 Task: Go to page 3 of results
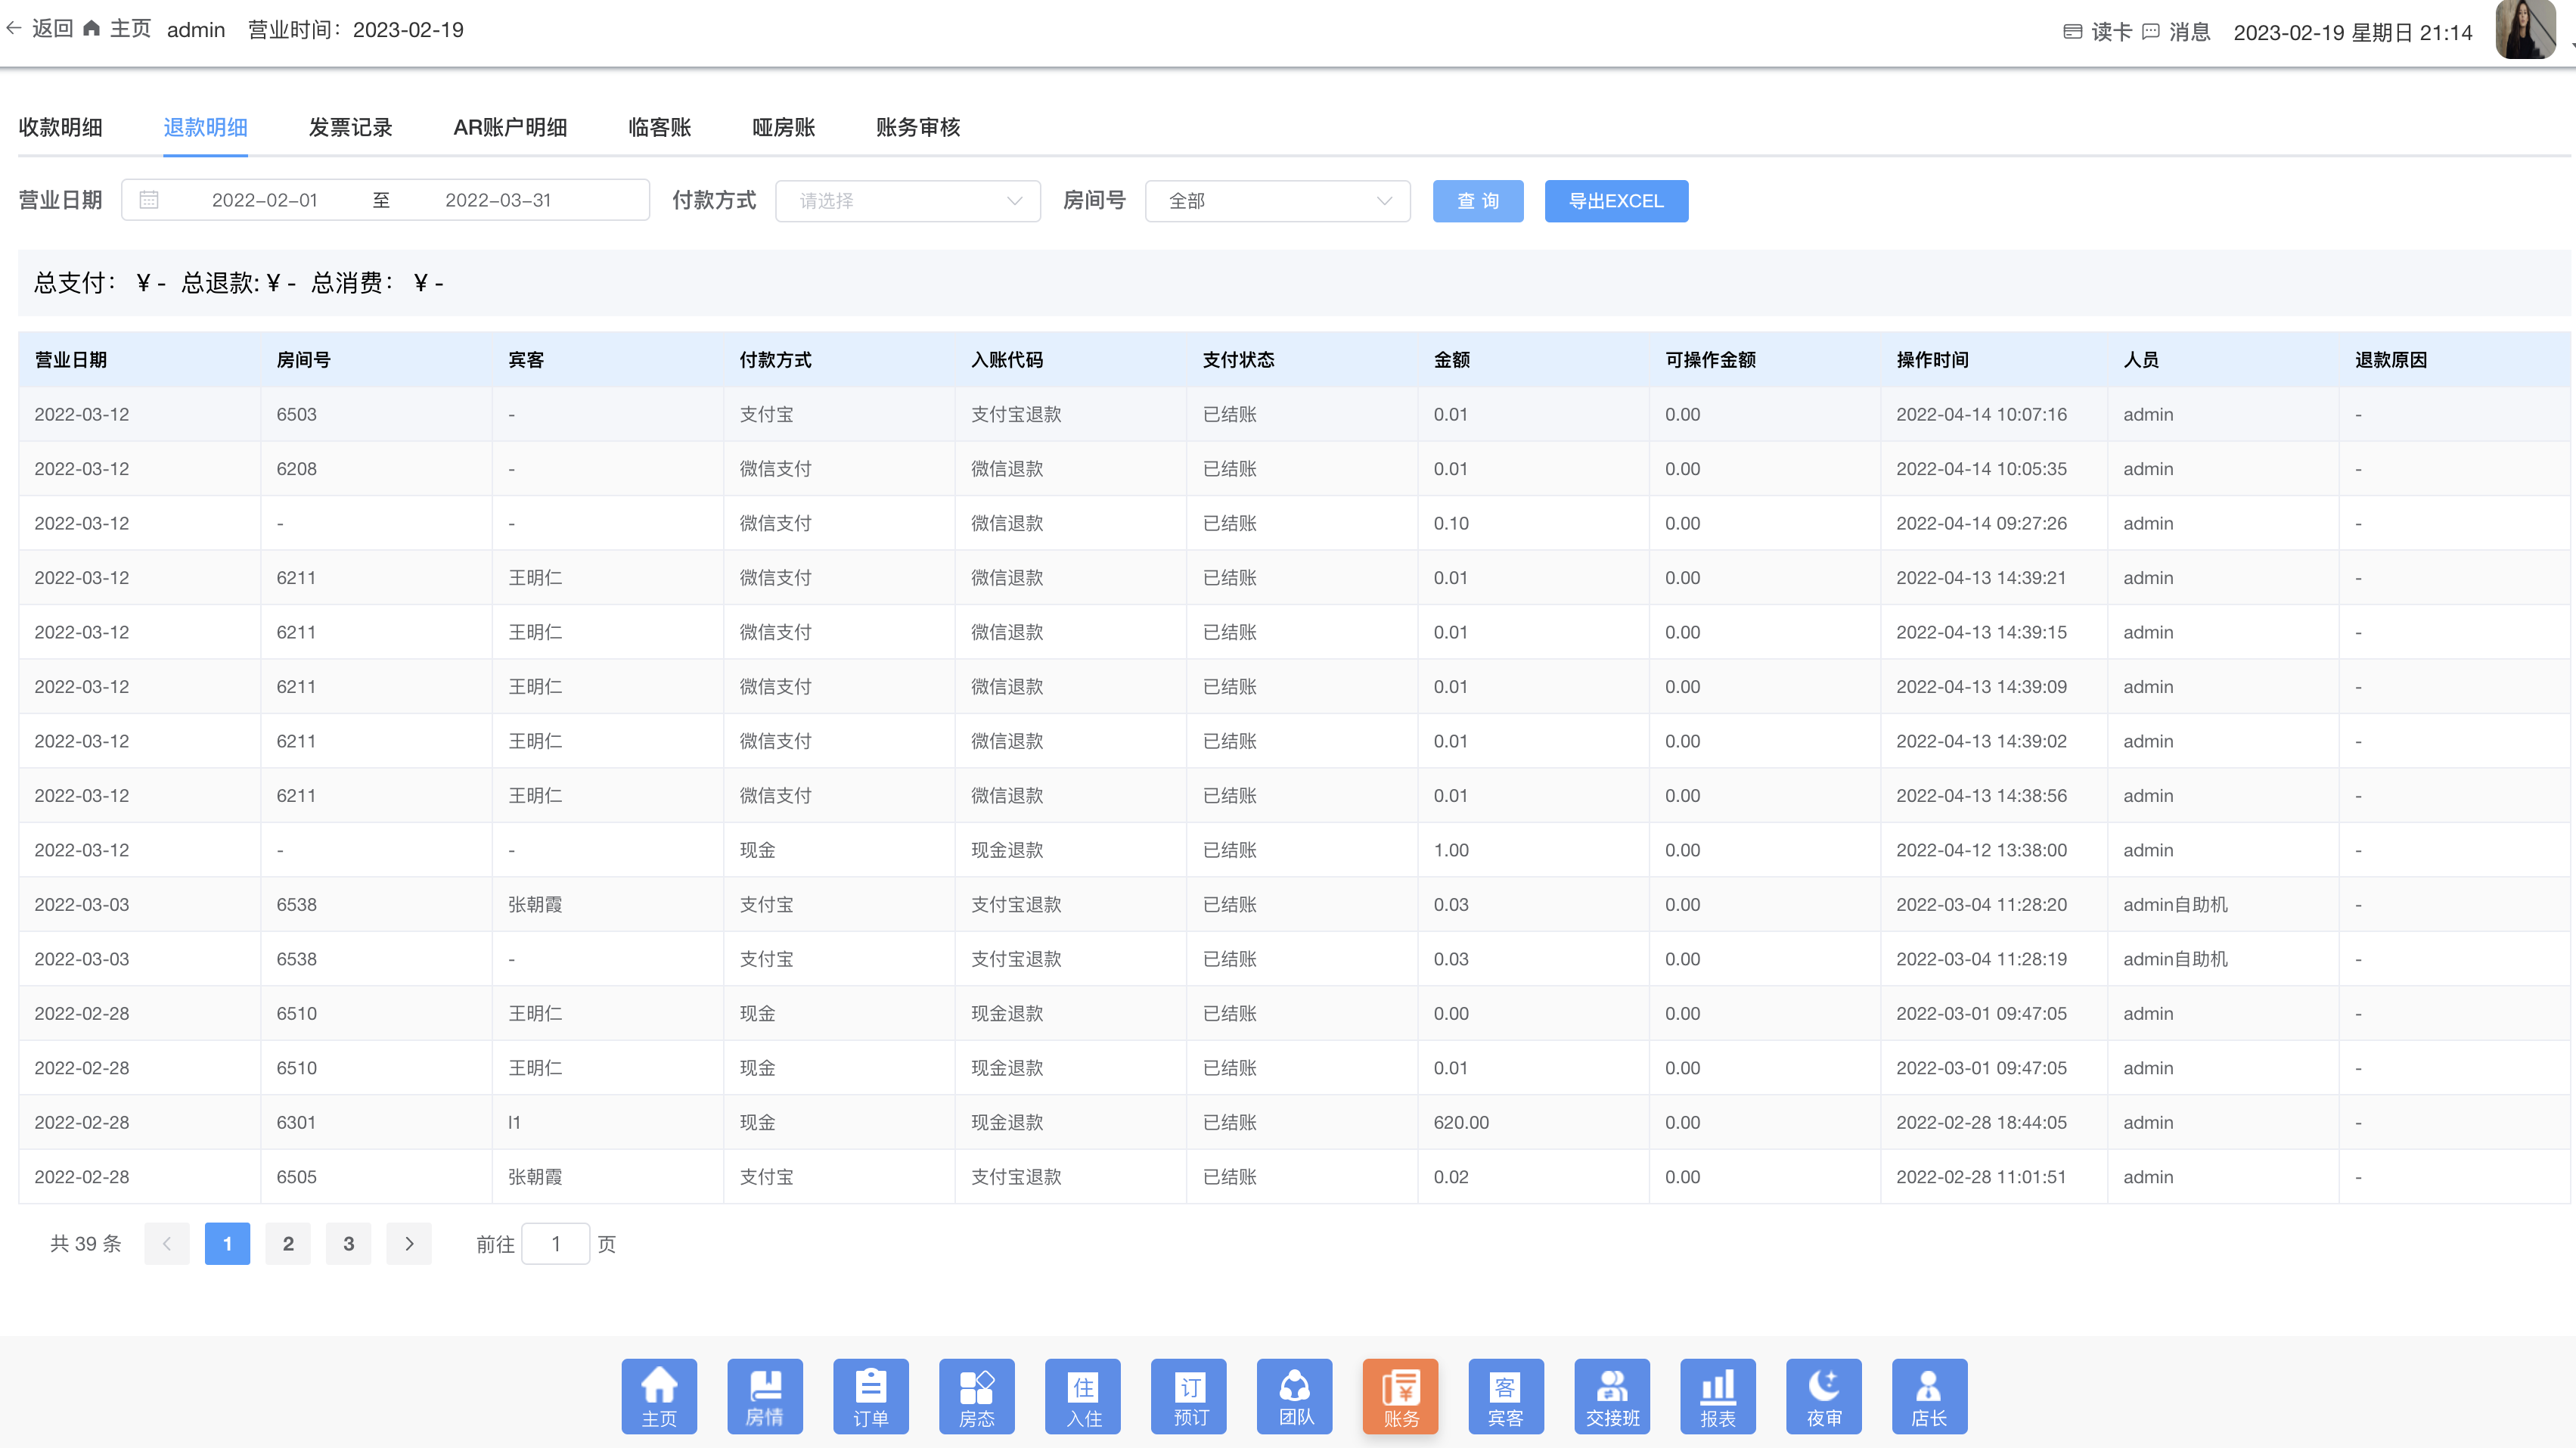click(348, 1243)
